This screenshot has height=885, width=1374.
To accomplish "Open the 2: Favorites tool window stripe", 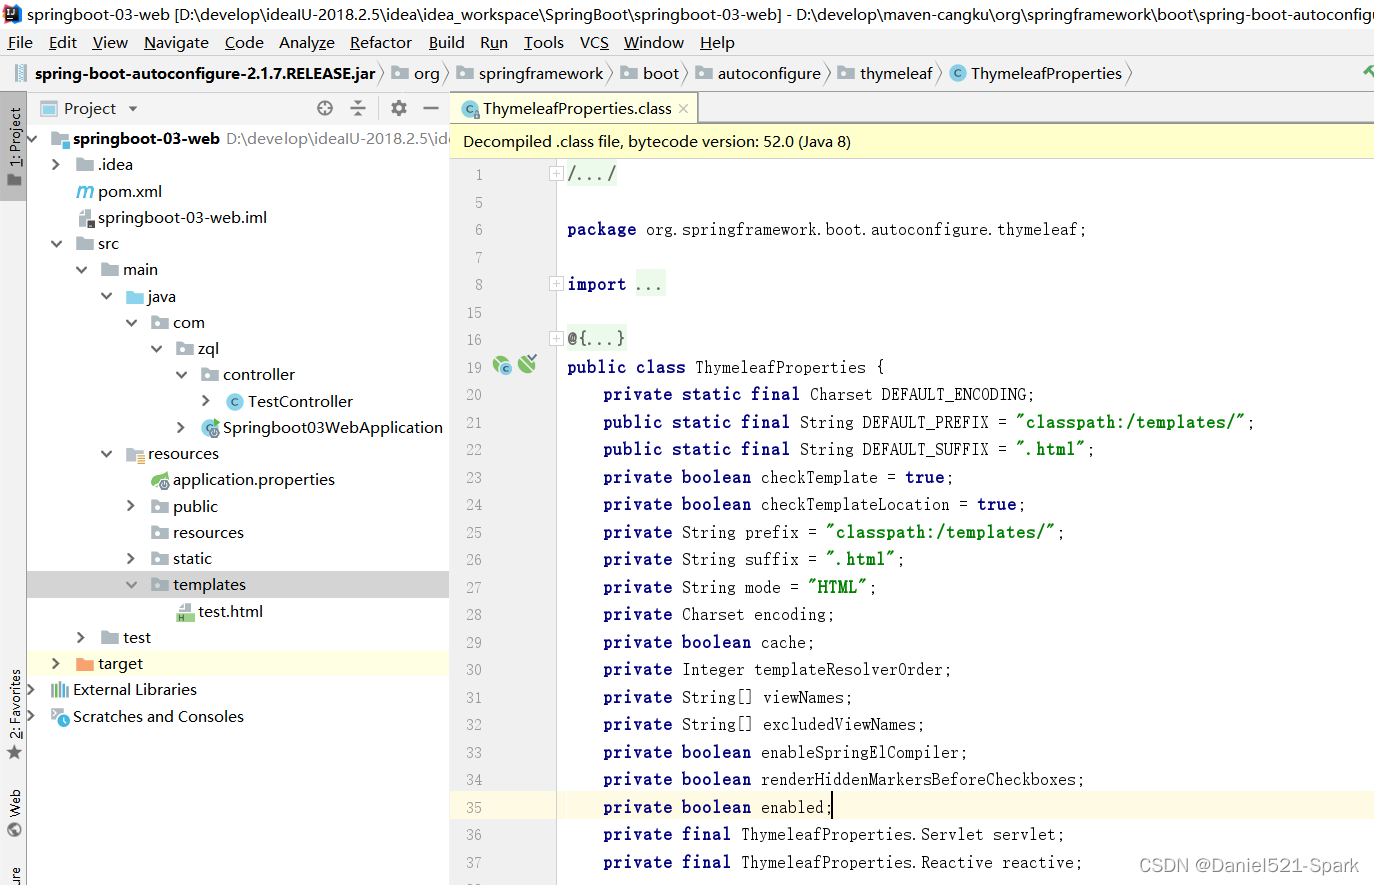I will click(14, 714).
